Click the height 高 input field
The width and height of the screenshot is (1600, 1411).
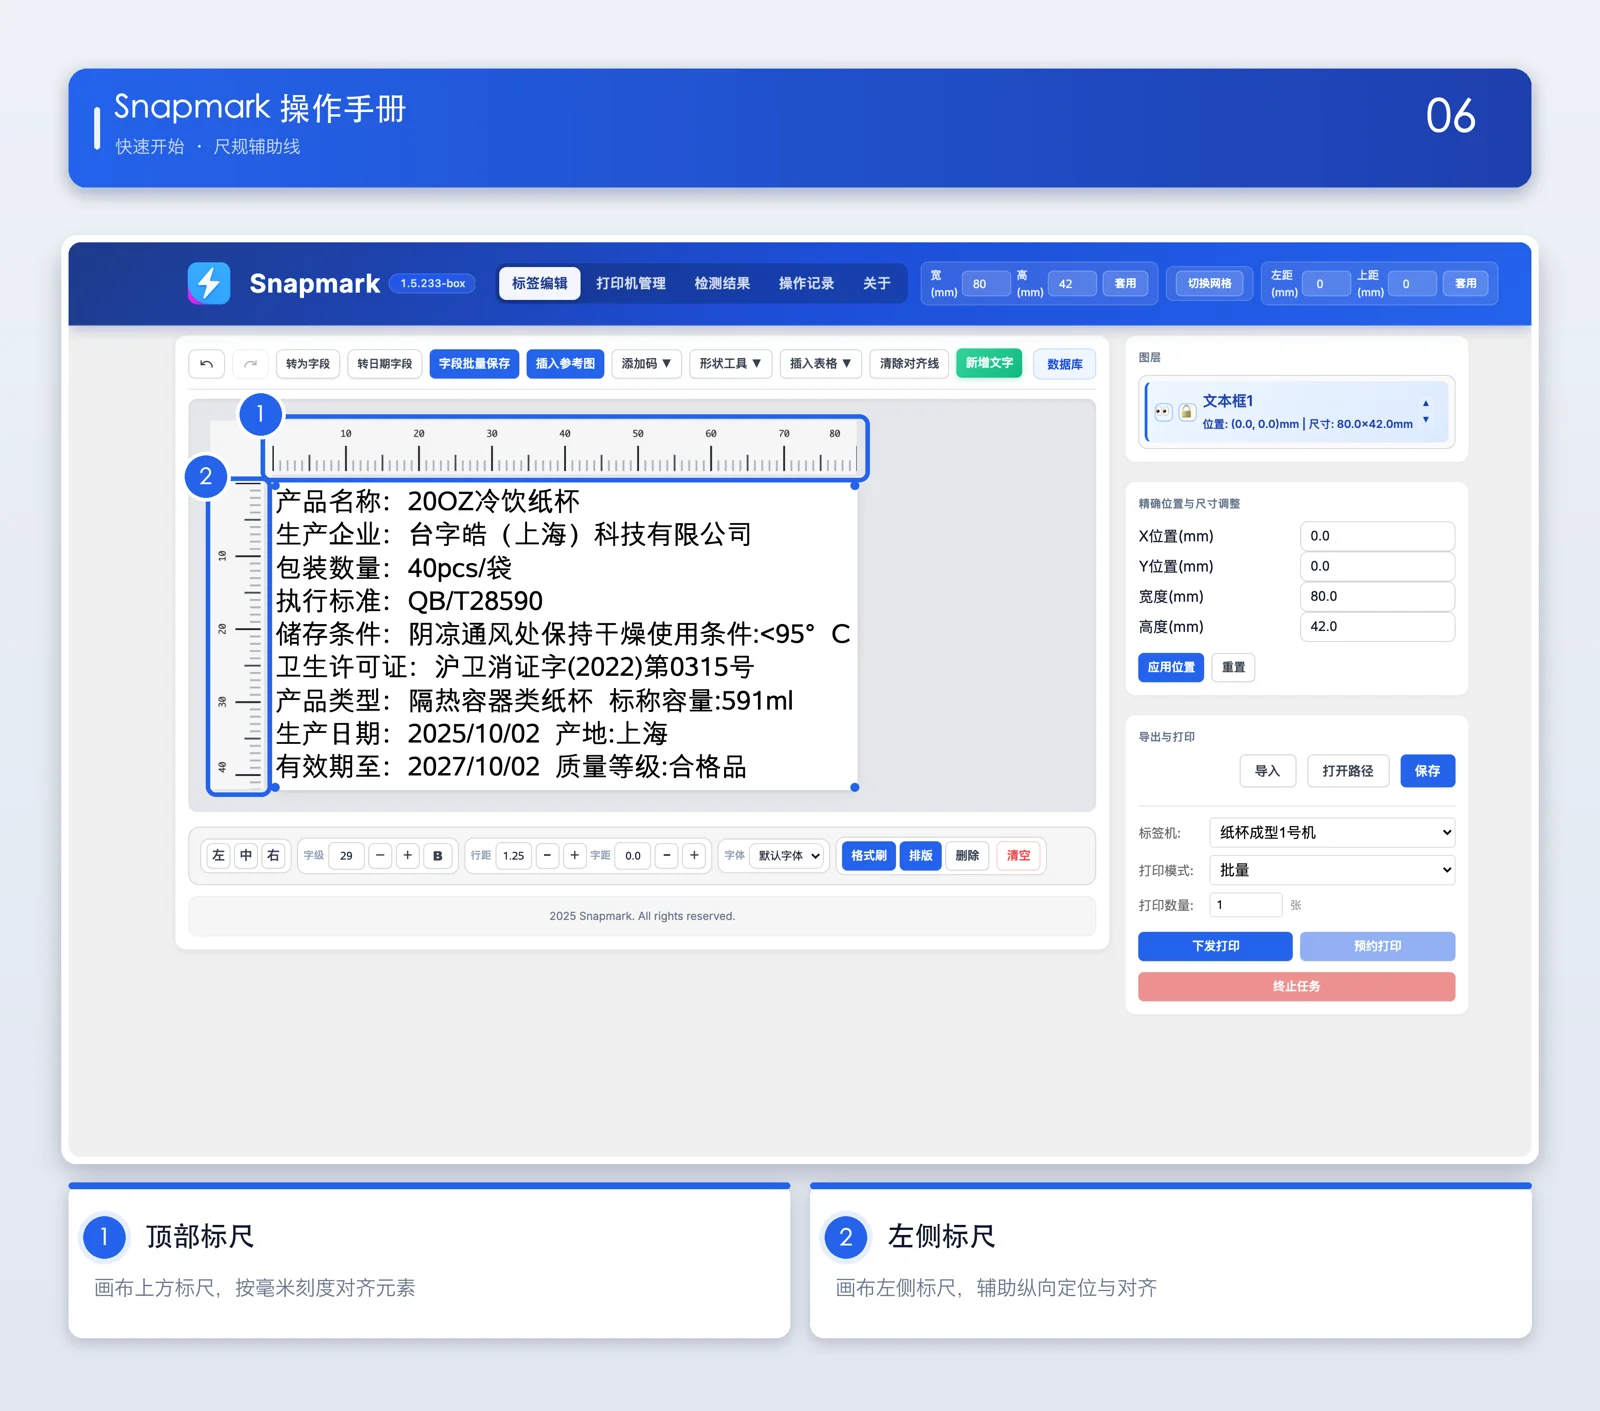[1071, 284]
